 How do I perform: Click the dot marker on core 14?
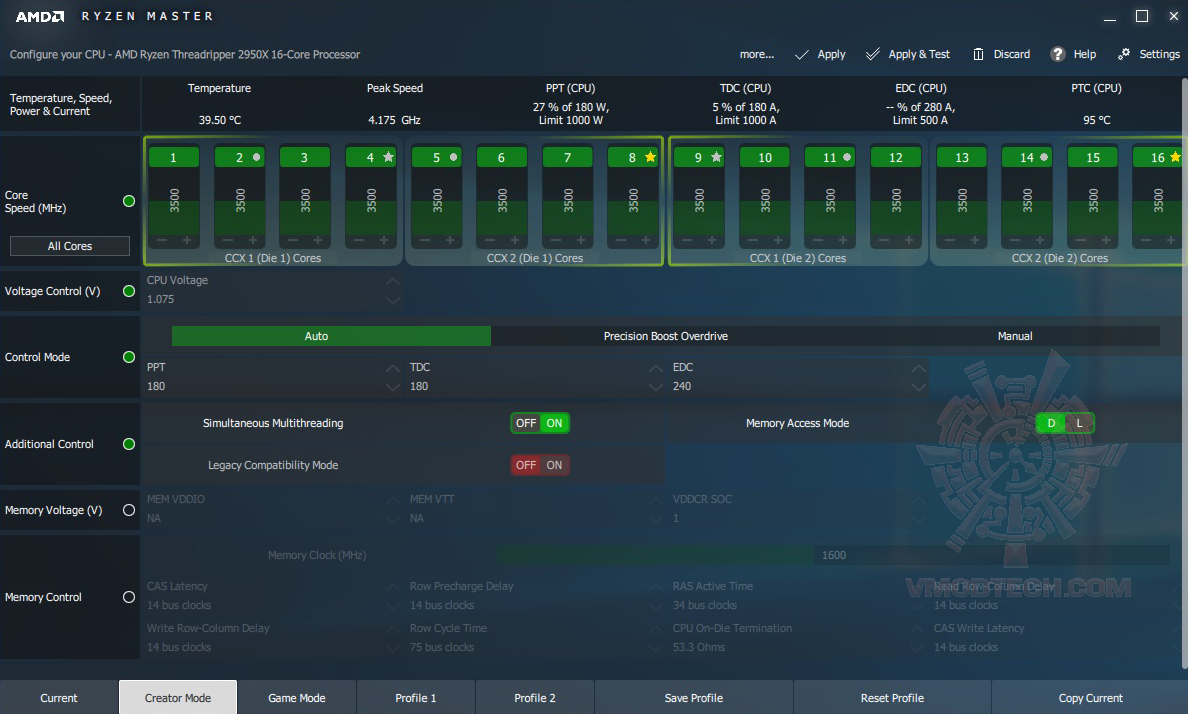[1044, 157]
